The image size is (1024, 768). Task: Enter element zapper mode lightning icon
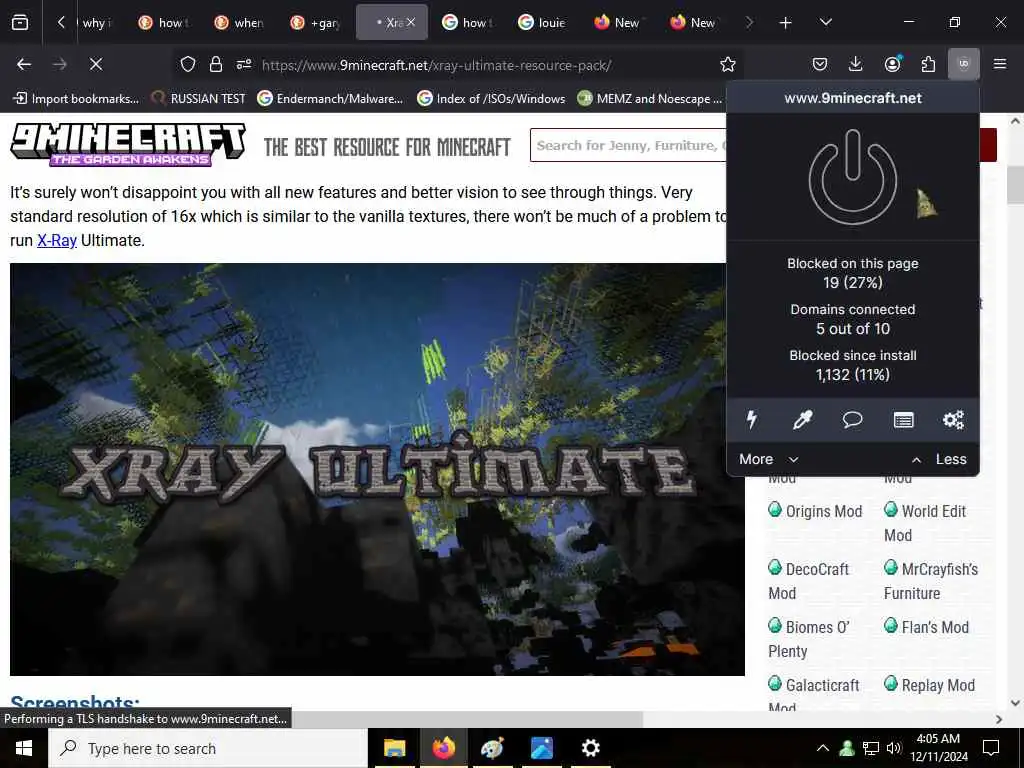pyautogui.click(x=752, y=419)
